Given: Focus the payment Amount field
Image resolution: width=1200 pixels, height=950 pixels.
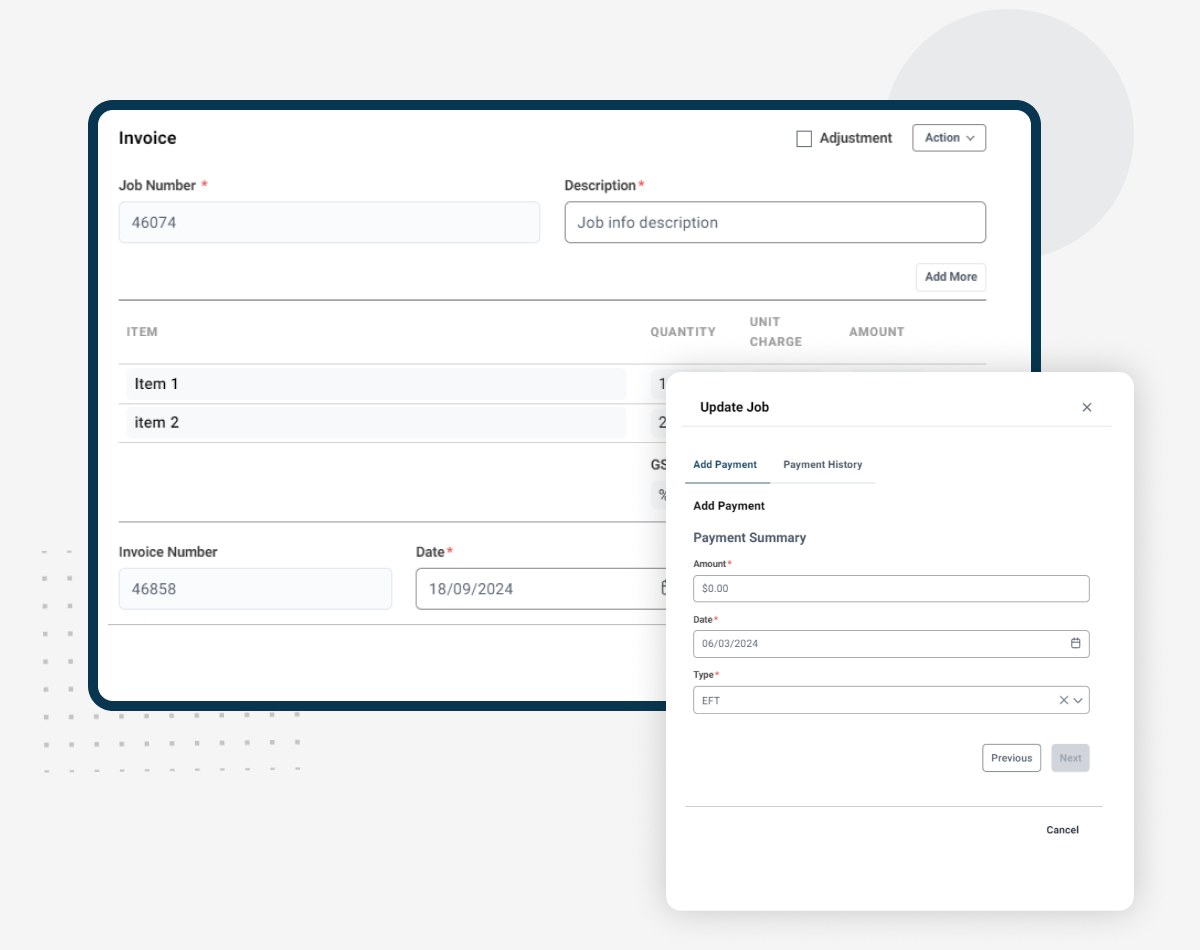Looking at the screenshot, I should tap(890, 589).
